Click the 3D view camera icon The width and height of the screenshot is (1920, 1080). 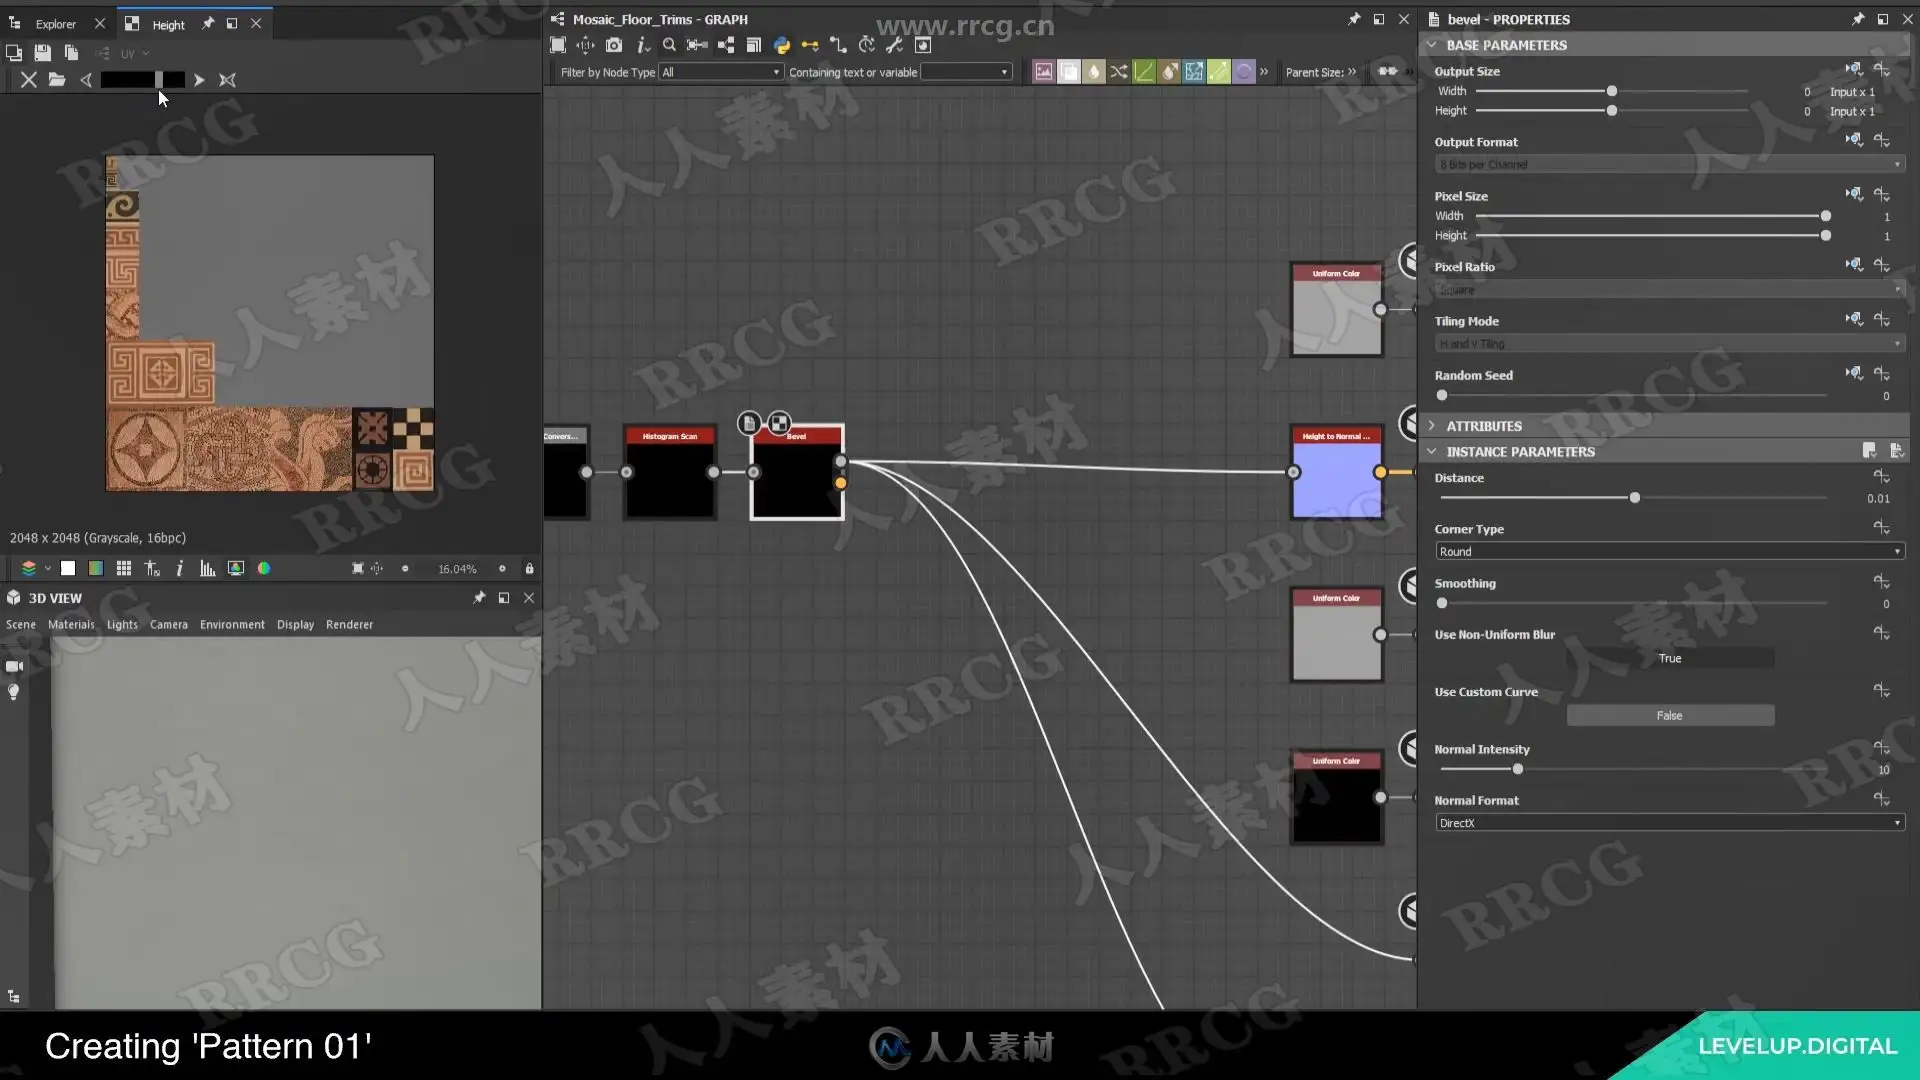pyautogui.click(x=14, y=666)
